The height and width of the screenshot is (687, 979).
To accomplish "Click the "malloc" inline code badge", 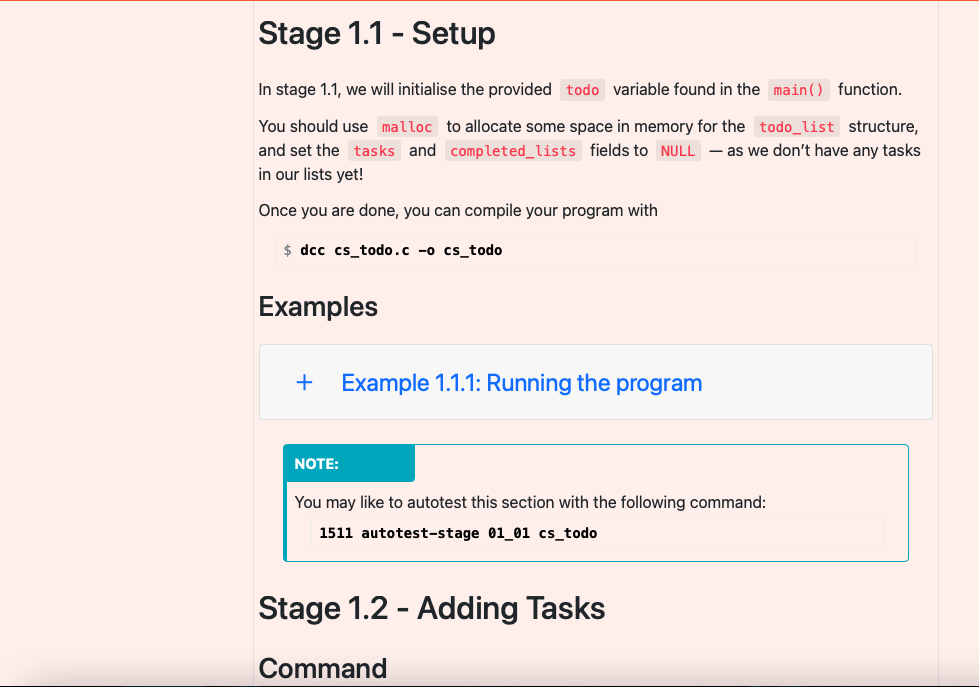I will pos(407,126).
